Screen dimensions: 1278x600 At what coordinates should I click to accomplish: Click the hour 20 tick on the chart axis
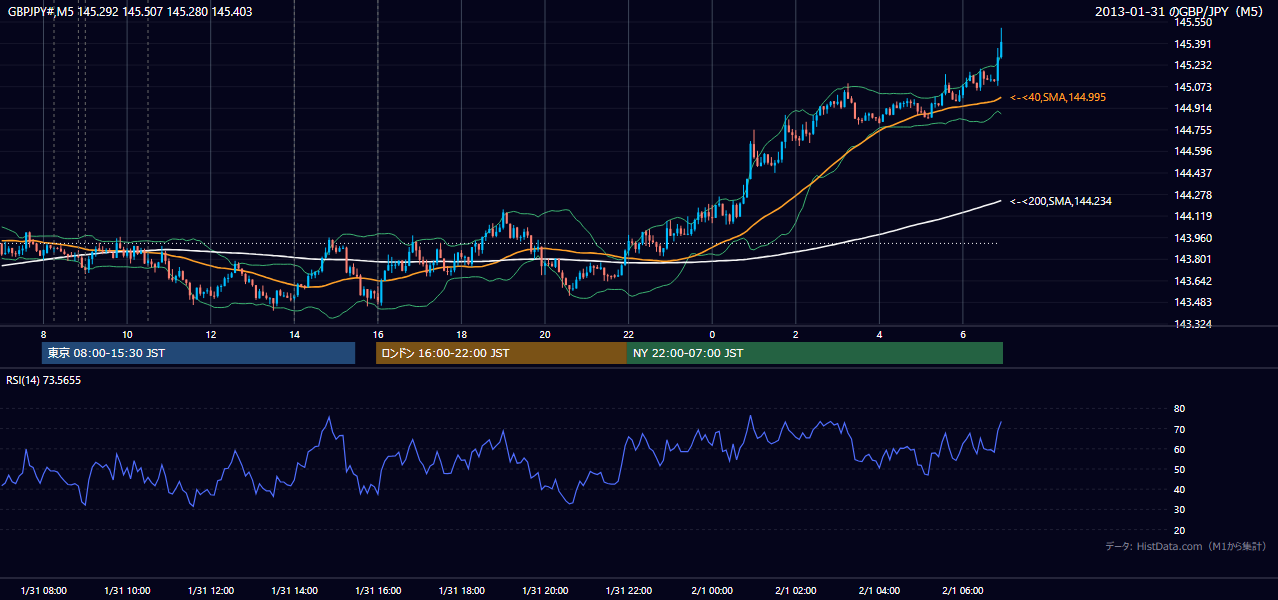tap(545, 334)
